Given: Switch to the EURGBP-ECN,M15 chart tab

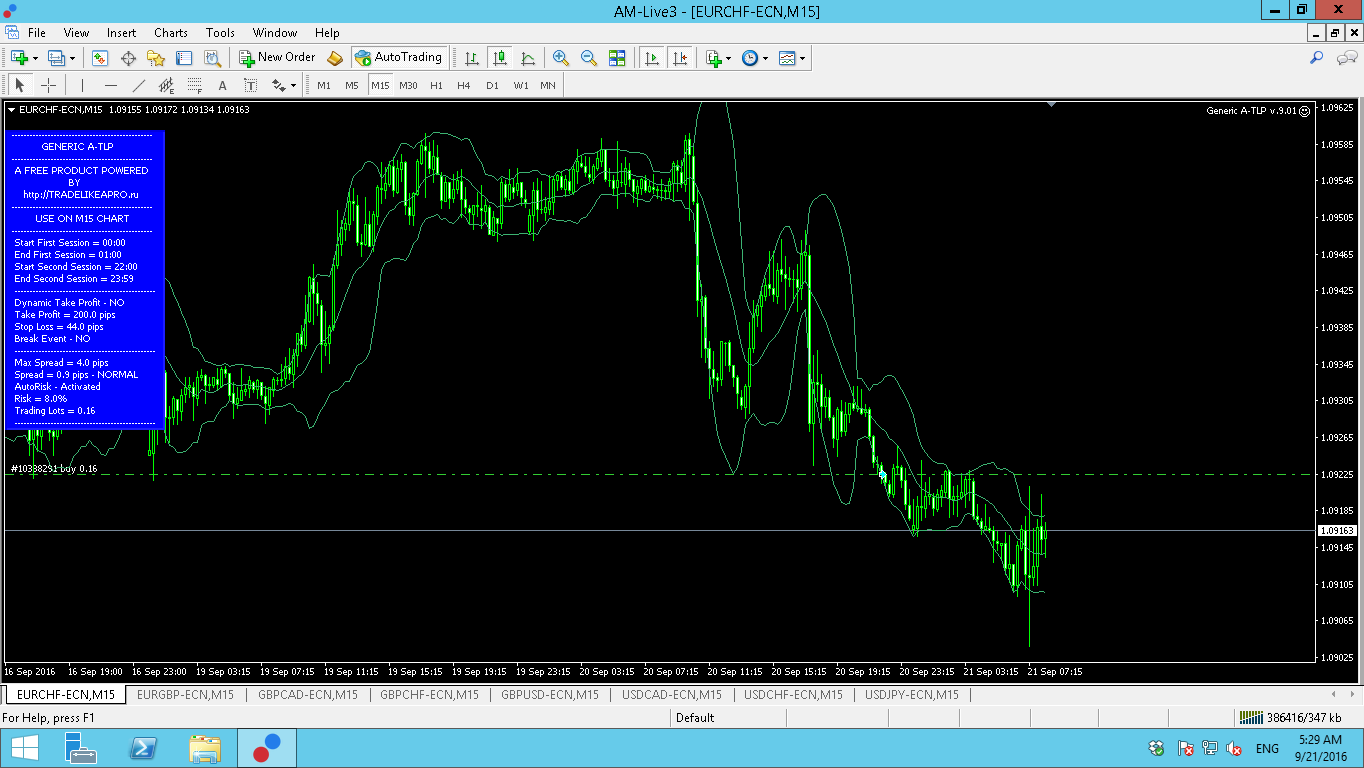Looking at the screenshot, I should (x=186, y=694).
